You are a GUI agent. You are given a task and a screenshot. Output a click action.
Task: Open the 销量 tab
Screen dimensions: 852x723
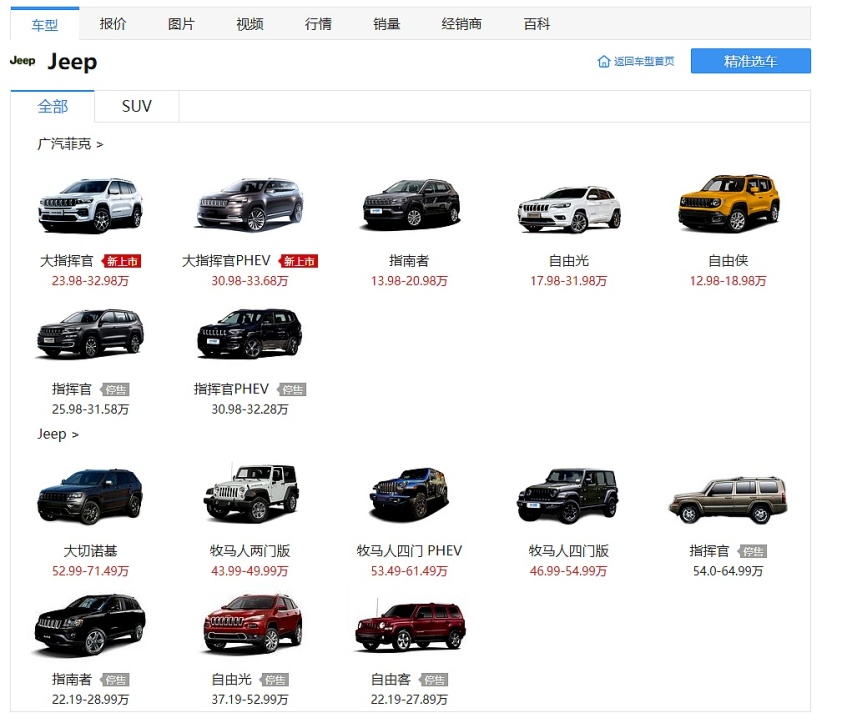(386, 24)
